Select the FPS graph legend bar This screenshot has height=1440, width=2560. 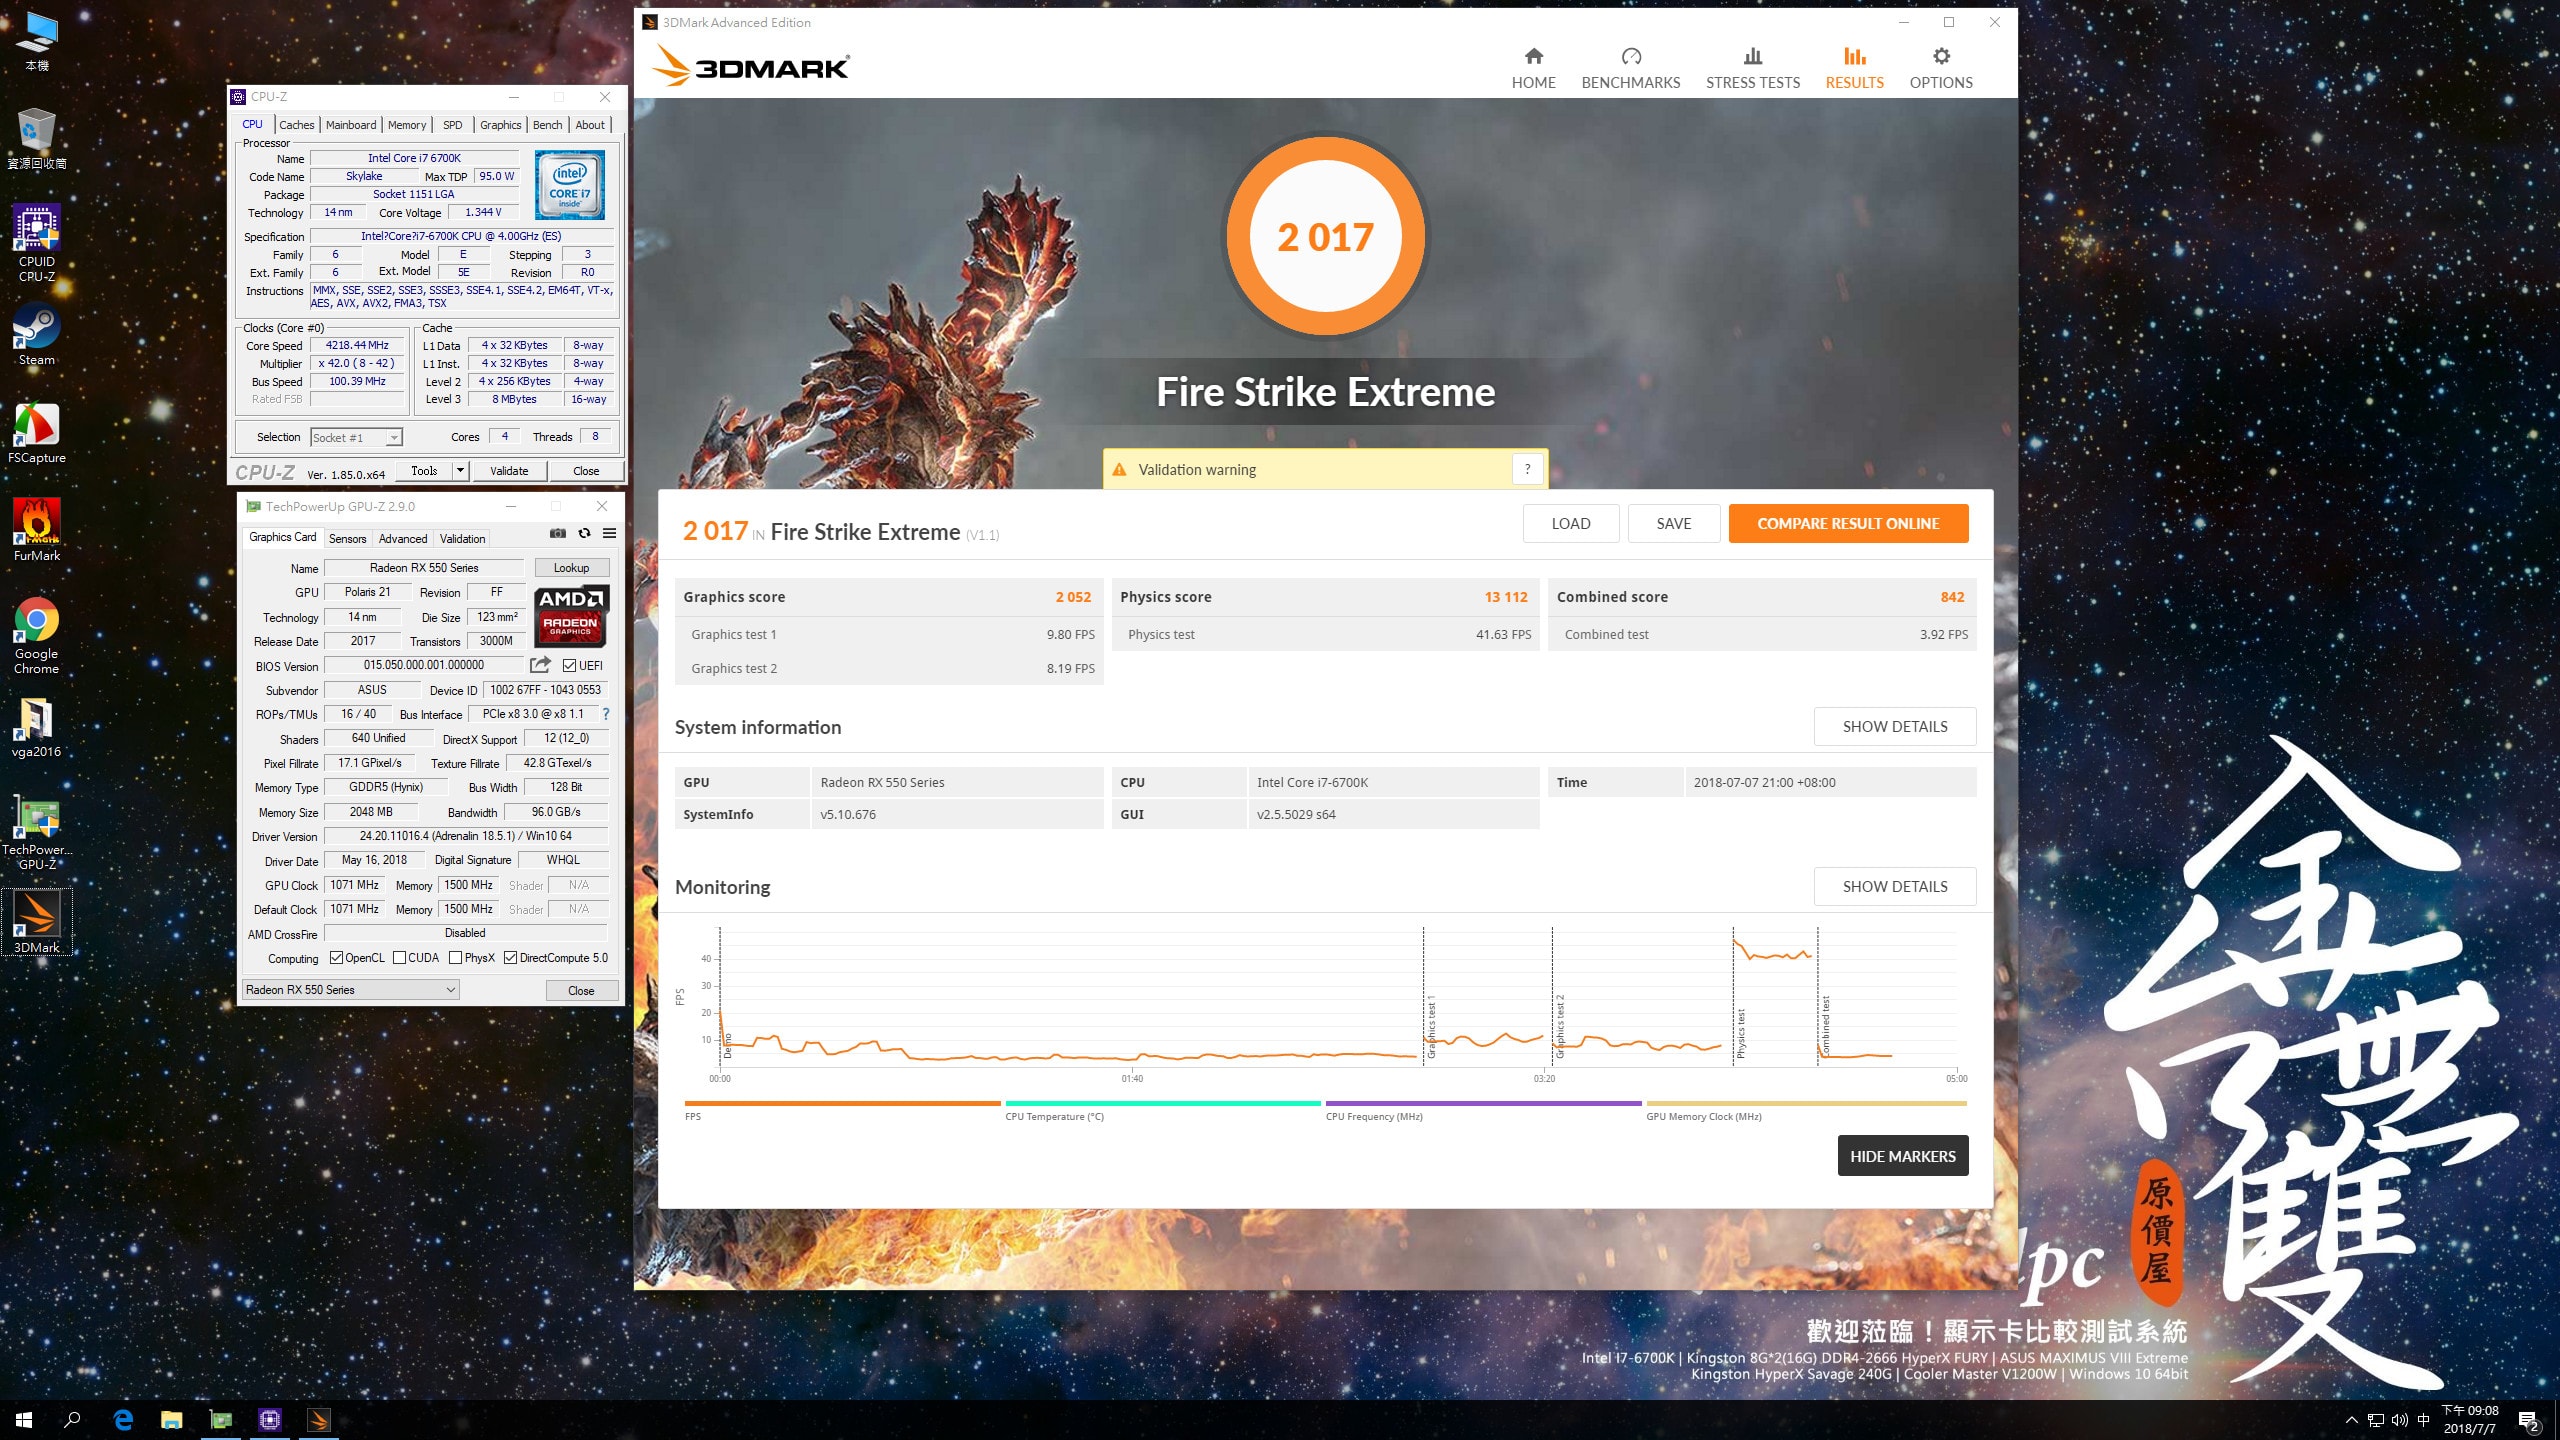click(842, 1104)
